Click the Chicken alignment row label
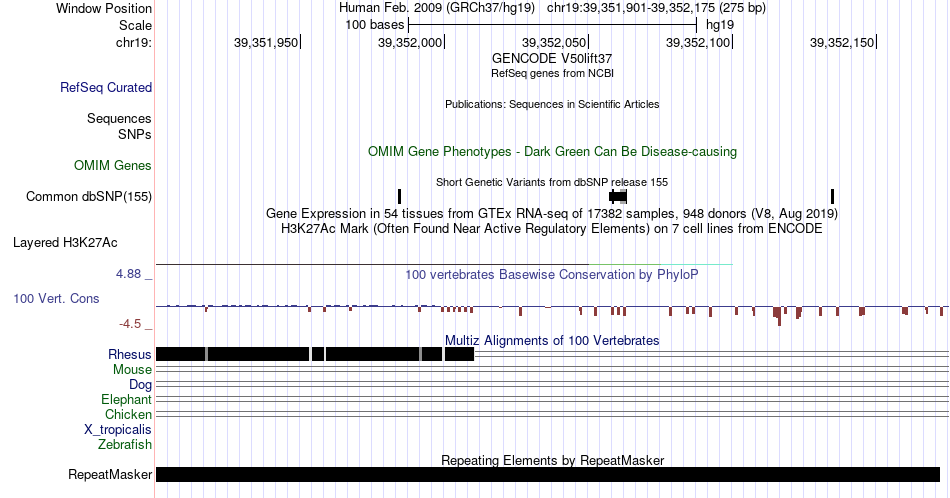Image resolution: width=950 pixels, height=498 pixels. tap(128, 414)
